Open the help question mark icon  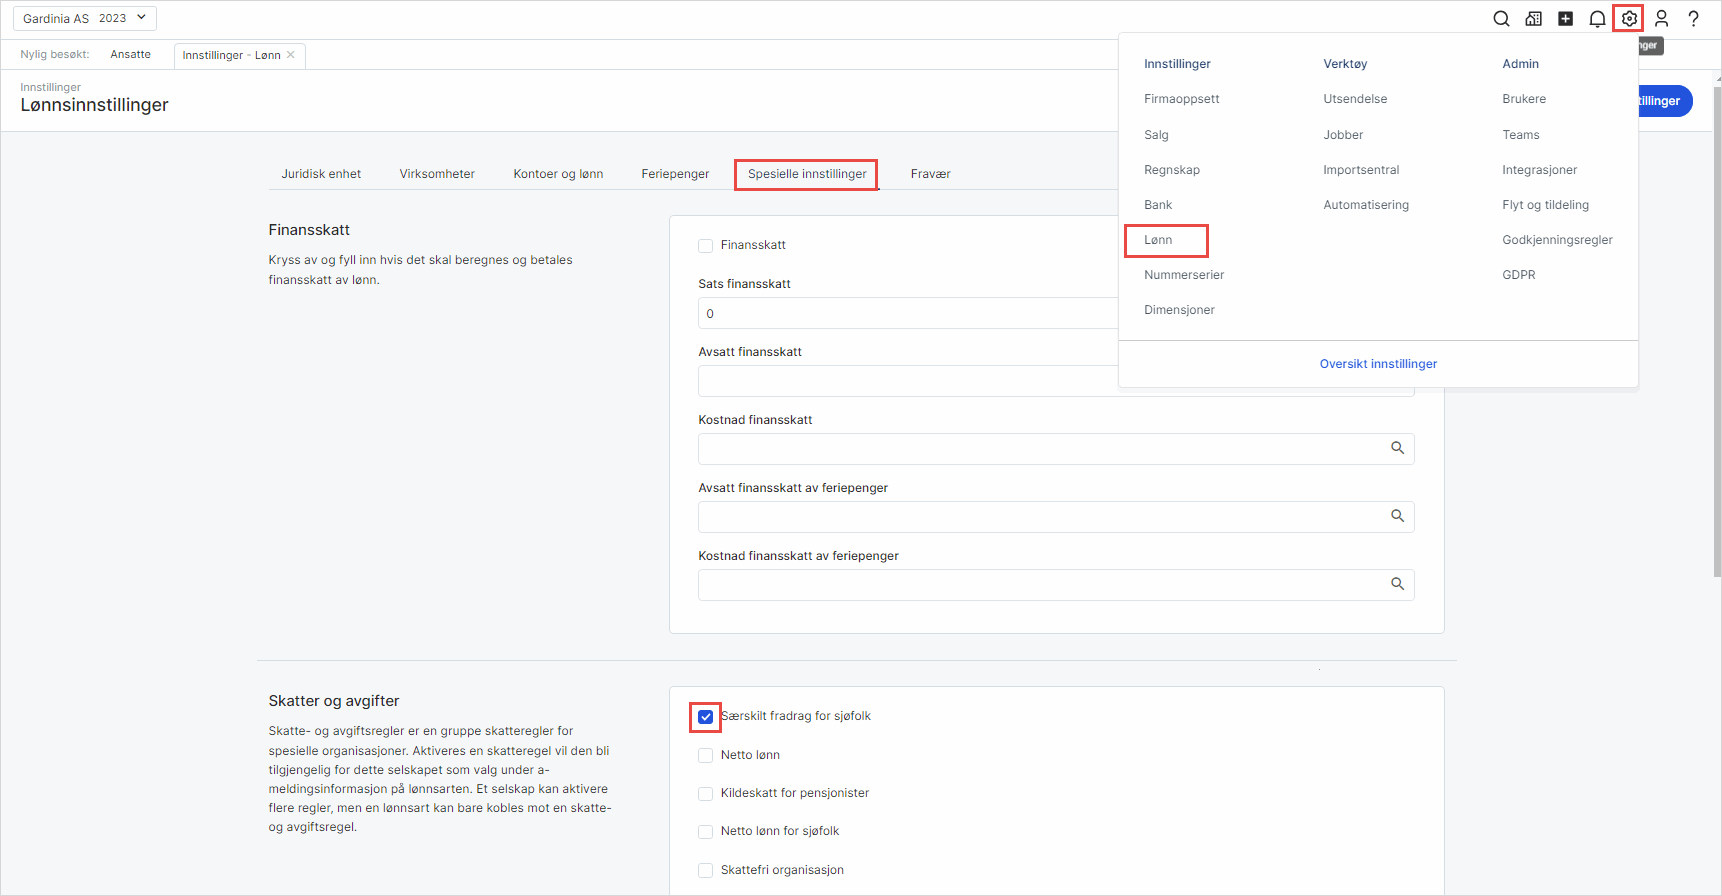click(x=1693, y=19)
